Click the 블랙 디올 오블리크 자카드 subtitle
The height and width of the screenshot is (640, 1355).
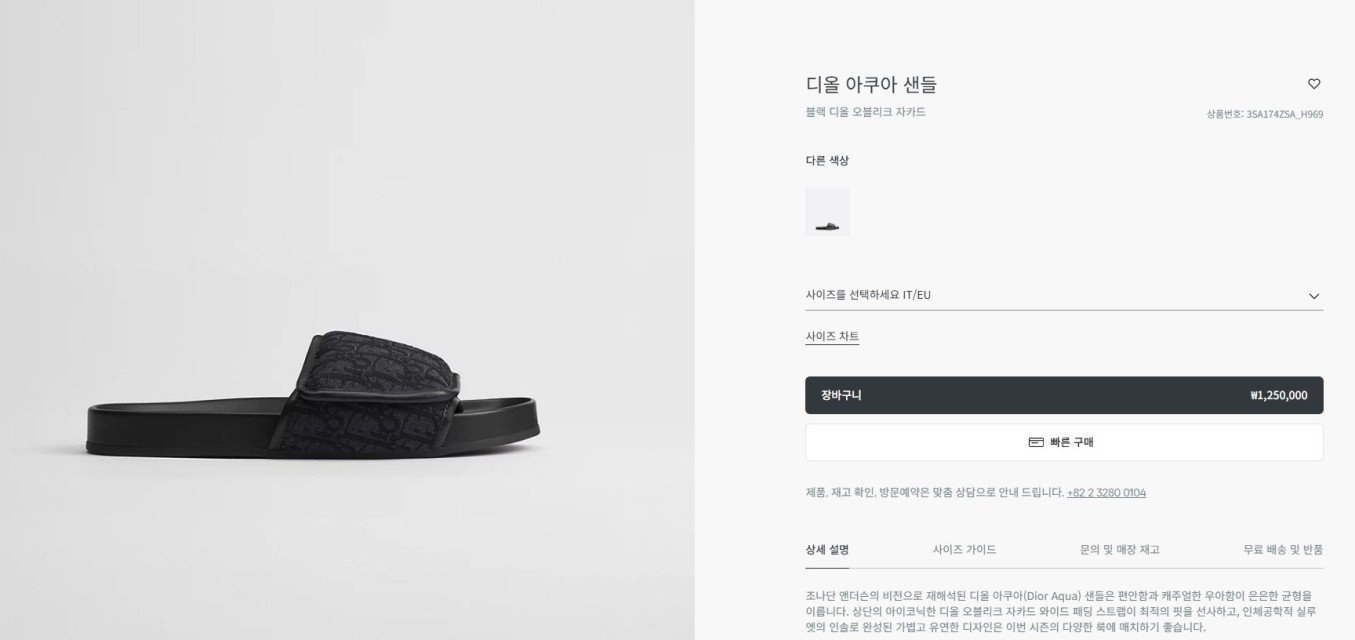coord(865,112)
